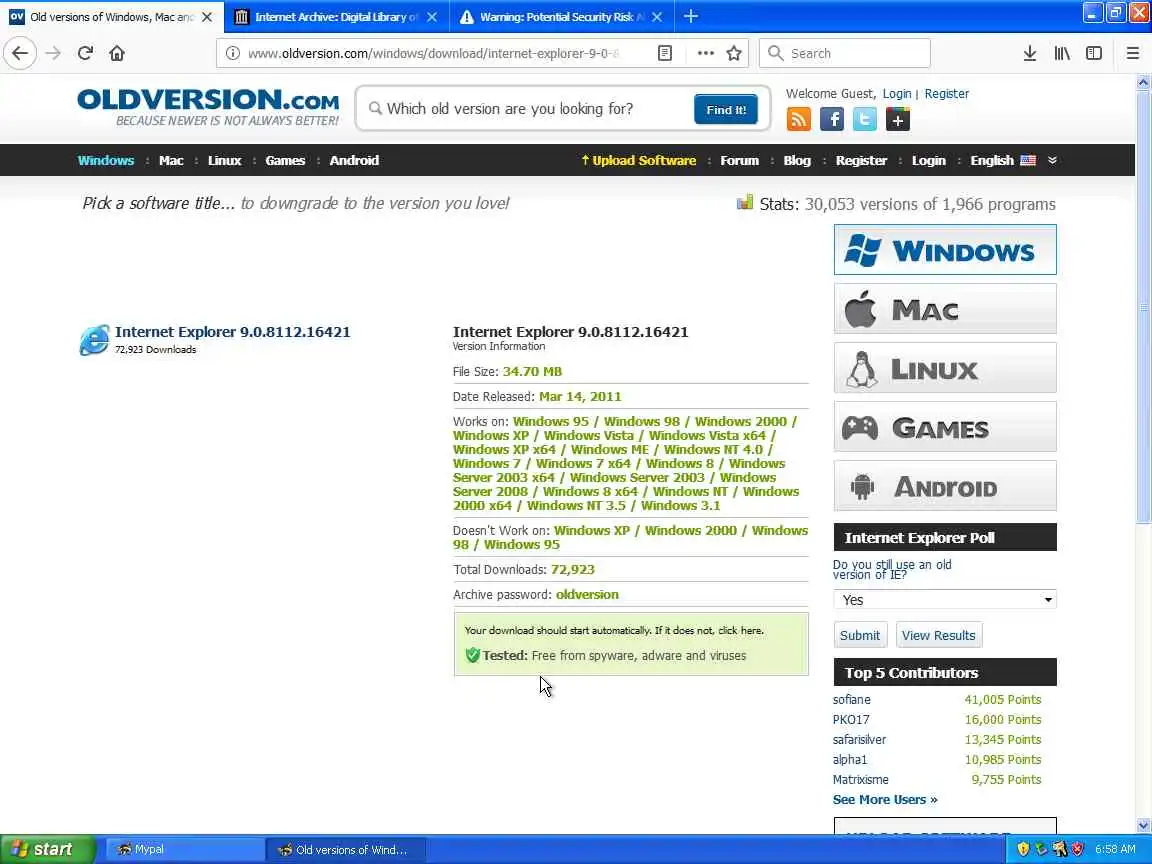This screenshot has height=864, width=1152.
Task: Switch to Mypal taskbar item
Action: tap(185, 849)
